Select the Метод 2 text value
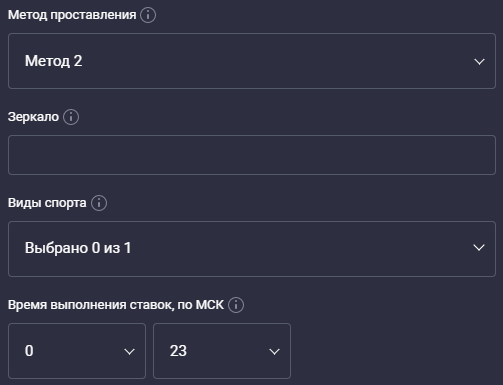503x385 pixels. point(54,61)
